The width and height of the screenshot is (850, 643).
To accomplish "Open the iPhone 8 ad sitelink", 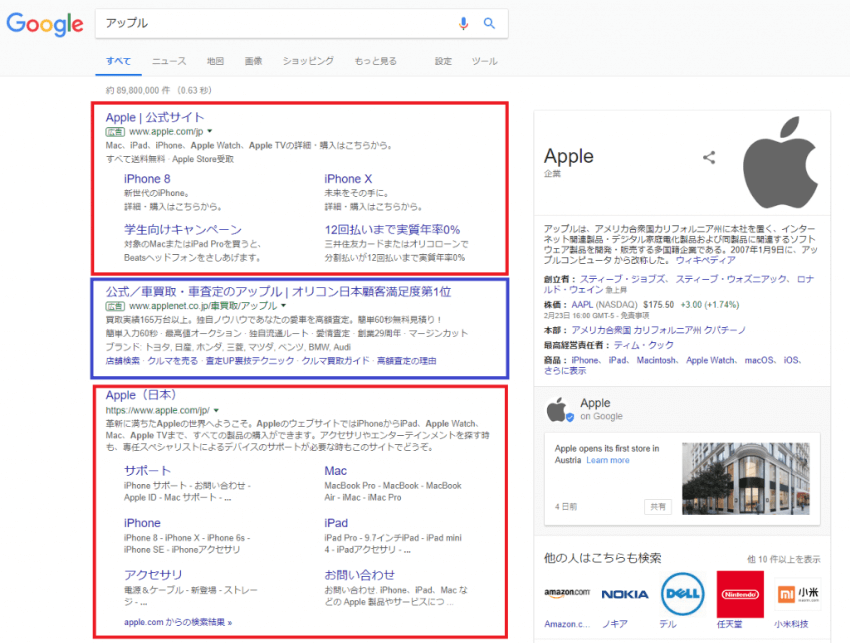I will click(x=147, y=179).
